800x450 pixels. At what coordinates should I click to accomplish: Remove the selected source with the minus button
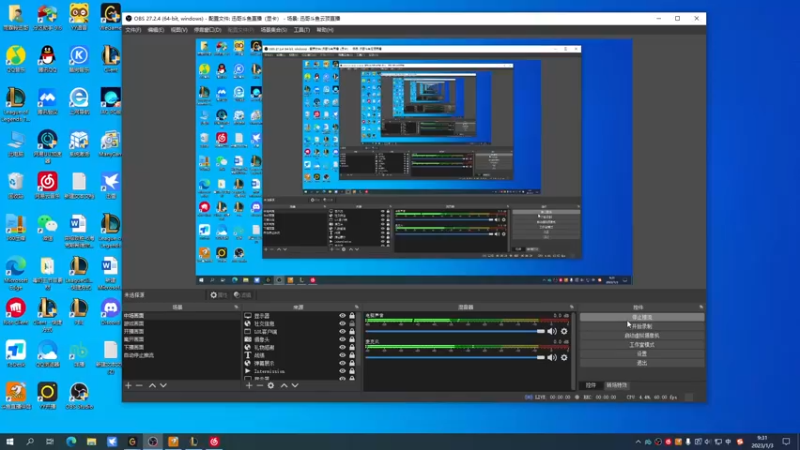[x=260, y=386]
